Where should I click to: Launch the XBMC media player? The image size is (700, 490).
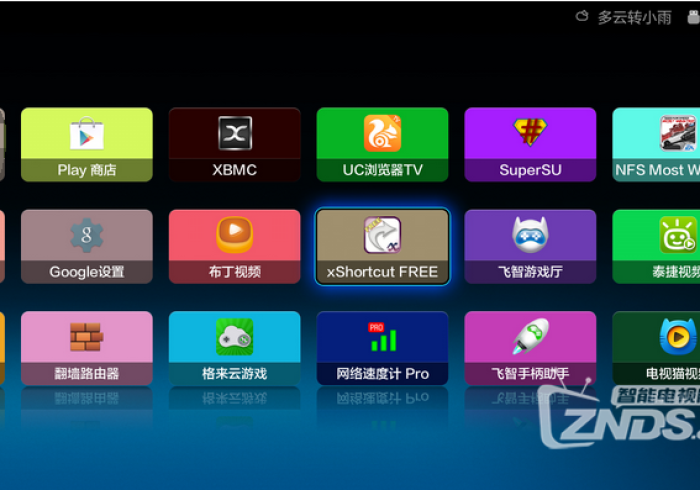point(235,144)
